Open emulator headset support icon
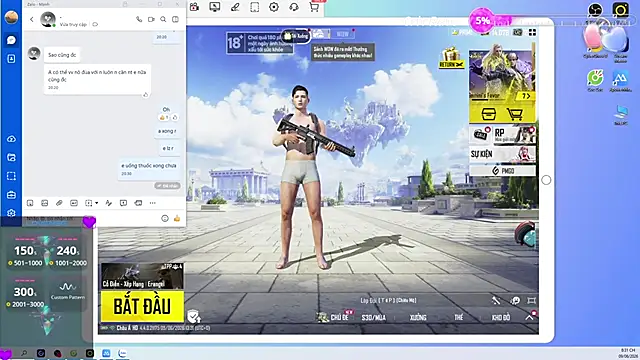The width and height of the screenshot is (640, 360). (x=294, y=7)
